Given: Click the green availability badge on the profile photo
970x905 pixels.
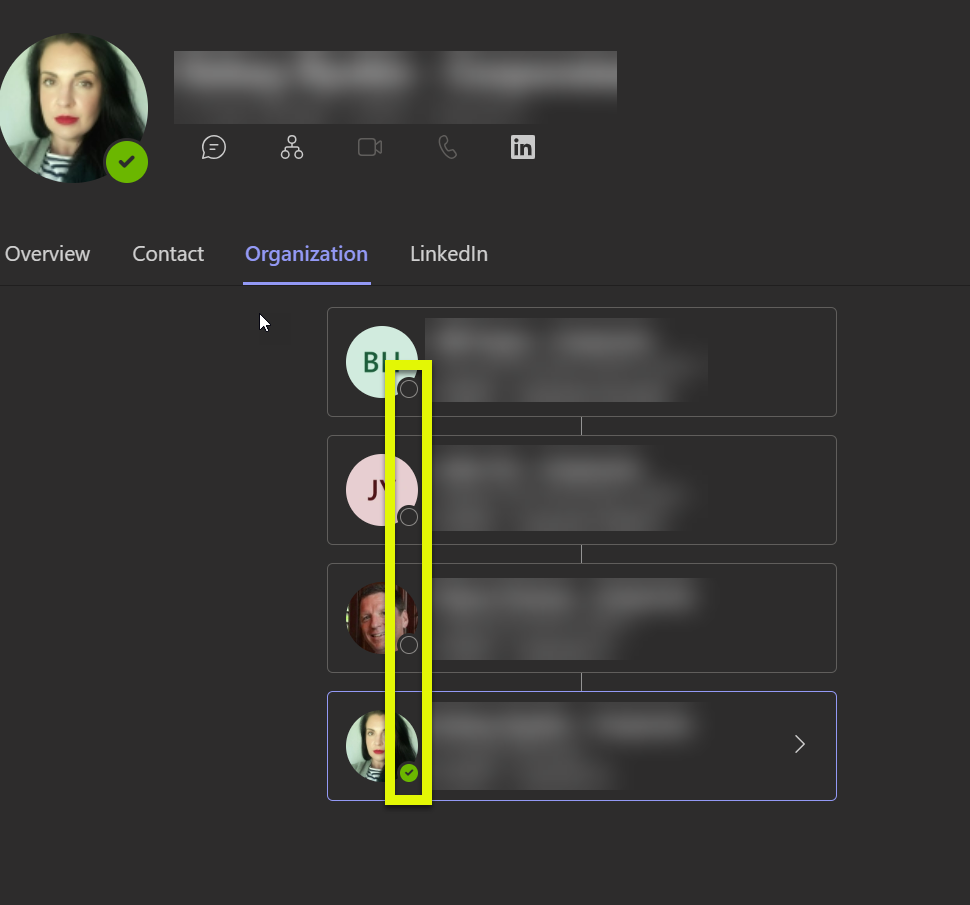Looking at the screenshot, I should tap(127, 161).
